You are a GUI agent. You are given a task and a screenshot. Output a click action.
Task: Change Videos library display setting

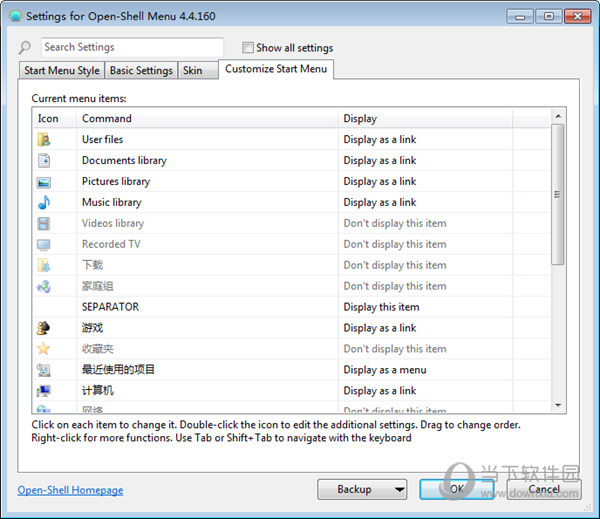(x=395, y=223)
